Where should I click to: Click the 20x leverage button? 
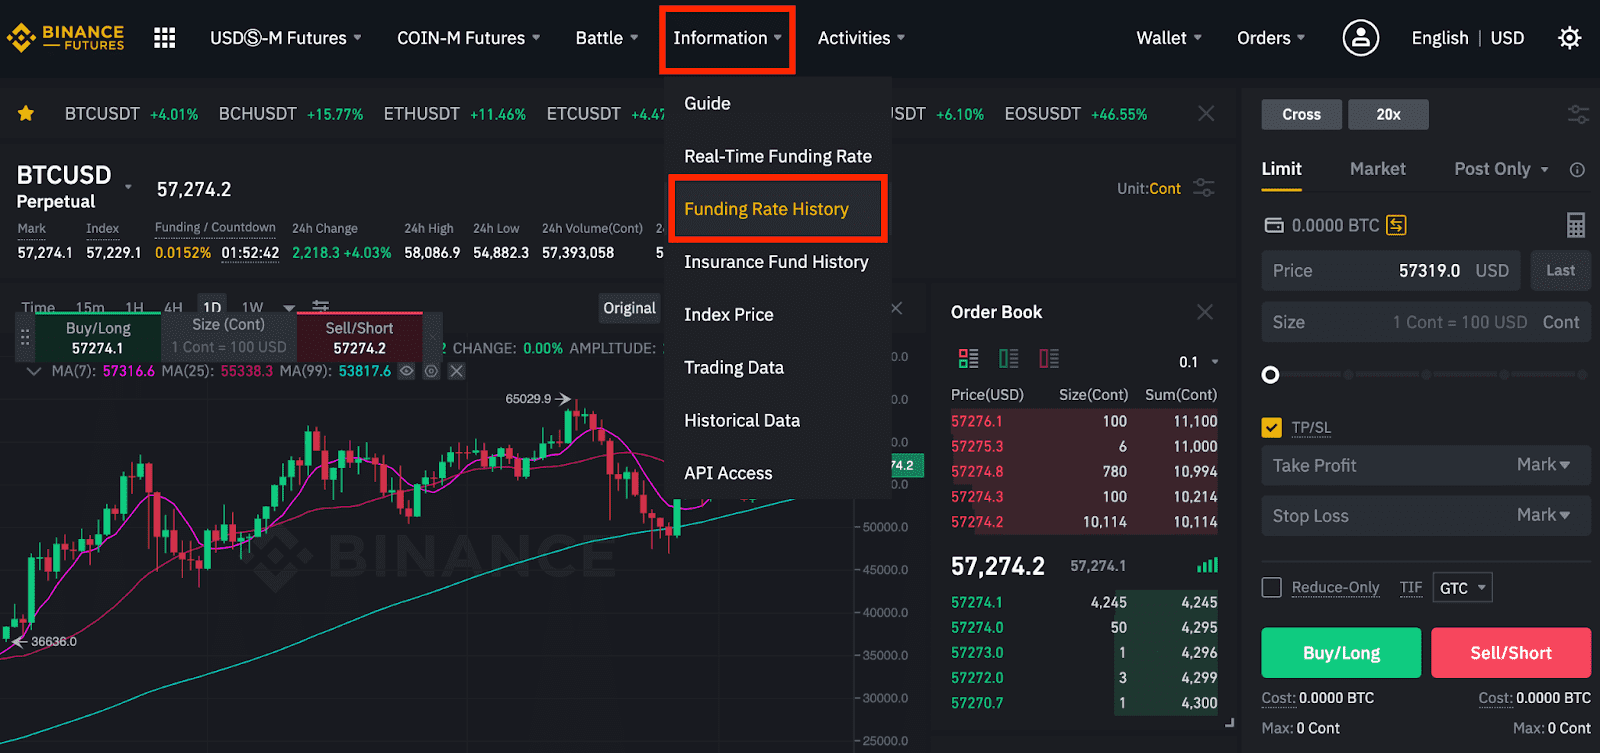pyautogui.click(x=1388, y=115)
